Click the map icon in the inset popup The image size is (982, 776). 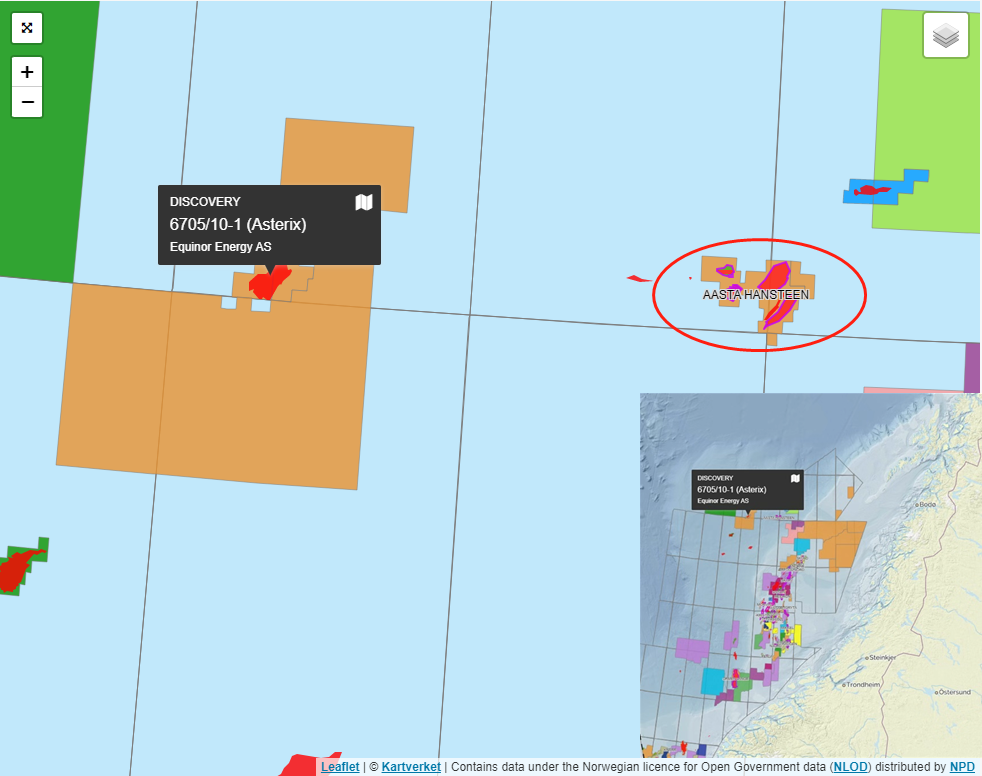click(795, 478)
